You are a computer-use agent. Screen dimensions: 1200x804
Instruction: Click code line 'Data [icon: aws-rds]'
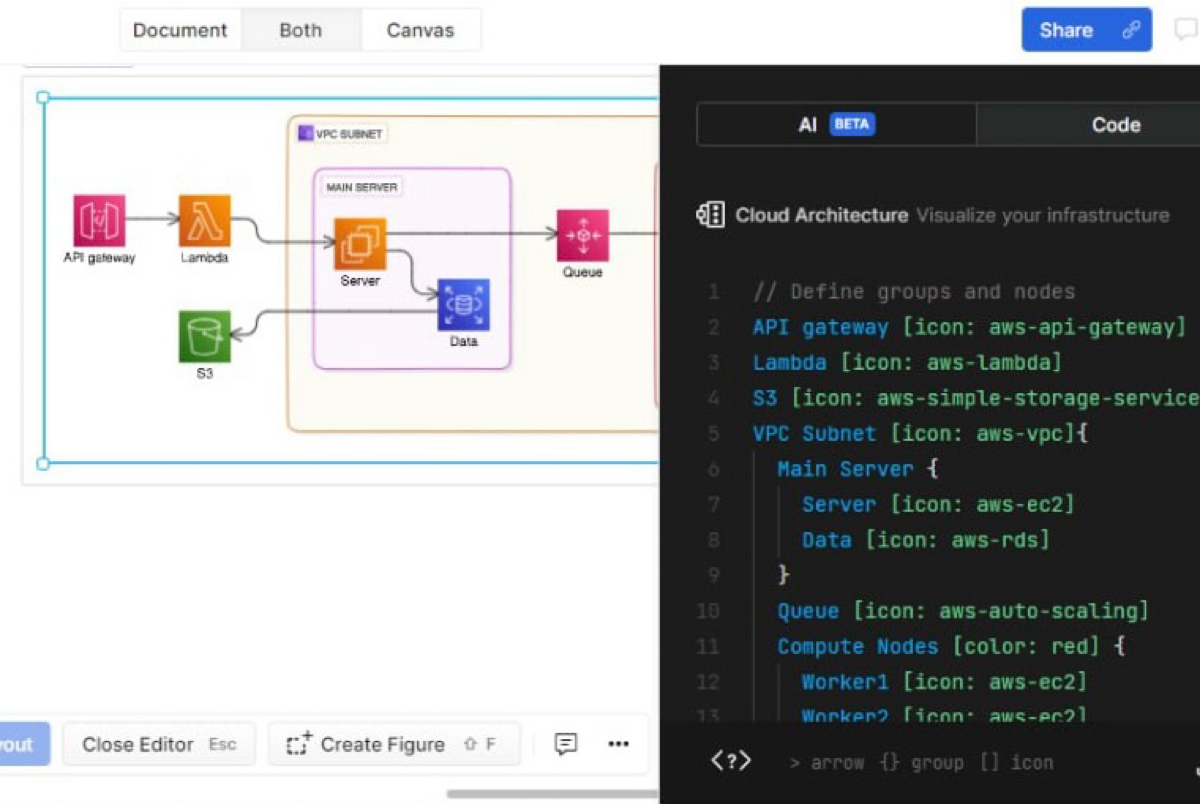[x=926, y=540]
